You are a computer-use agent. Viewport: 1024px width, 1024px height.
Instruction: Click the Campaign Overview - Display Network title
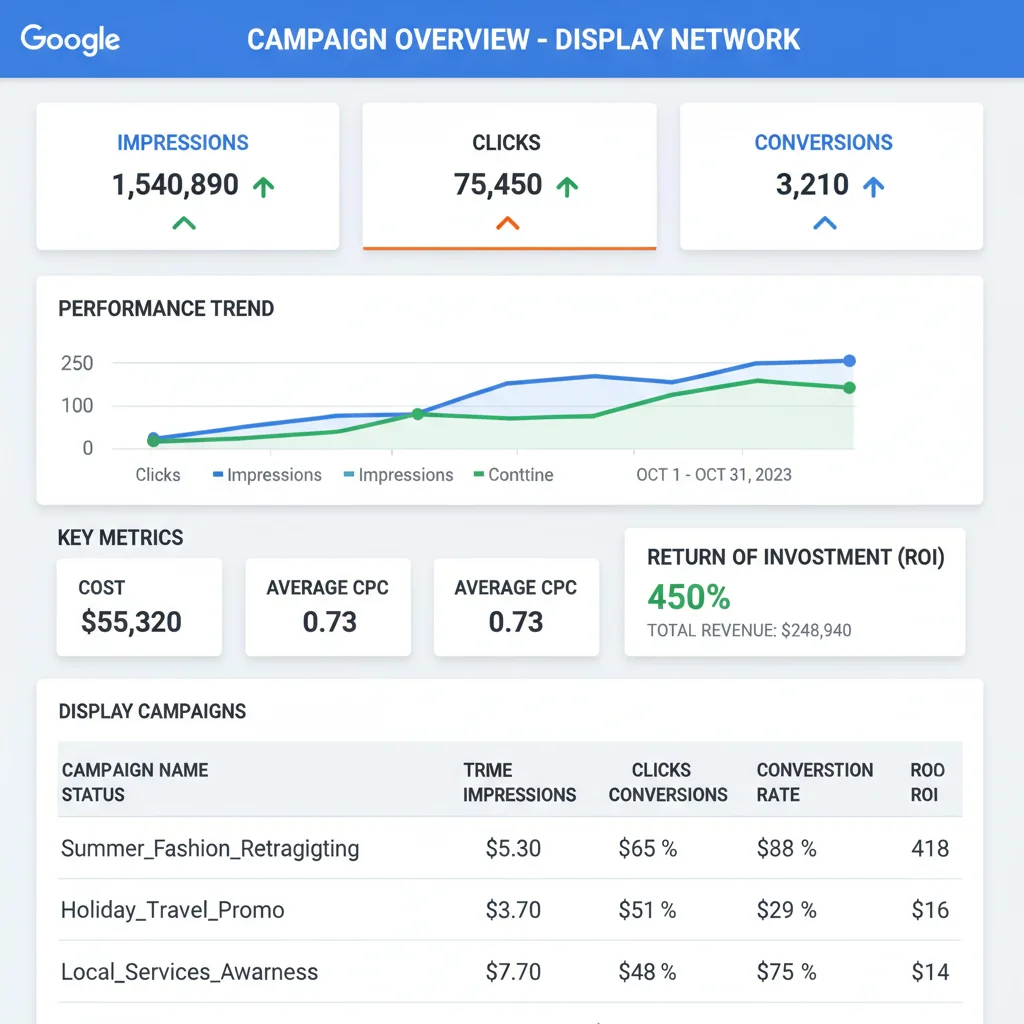click(523, 39)
